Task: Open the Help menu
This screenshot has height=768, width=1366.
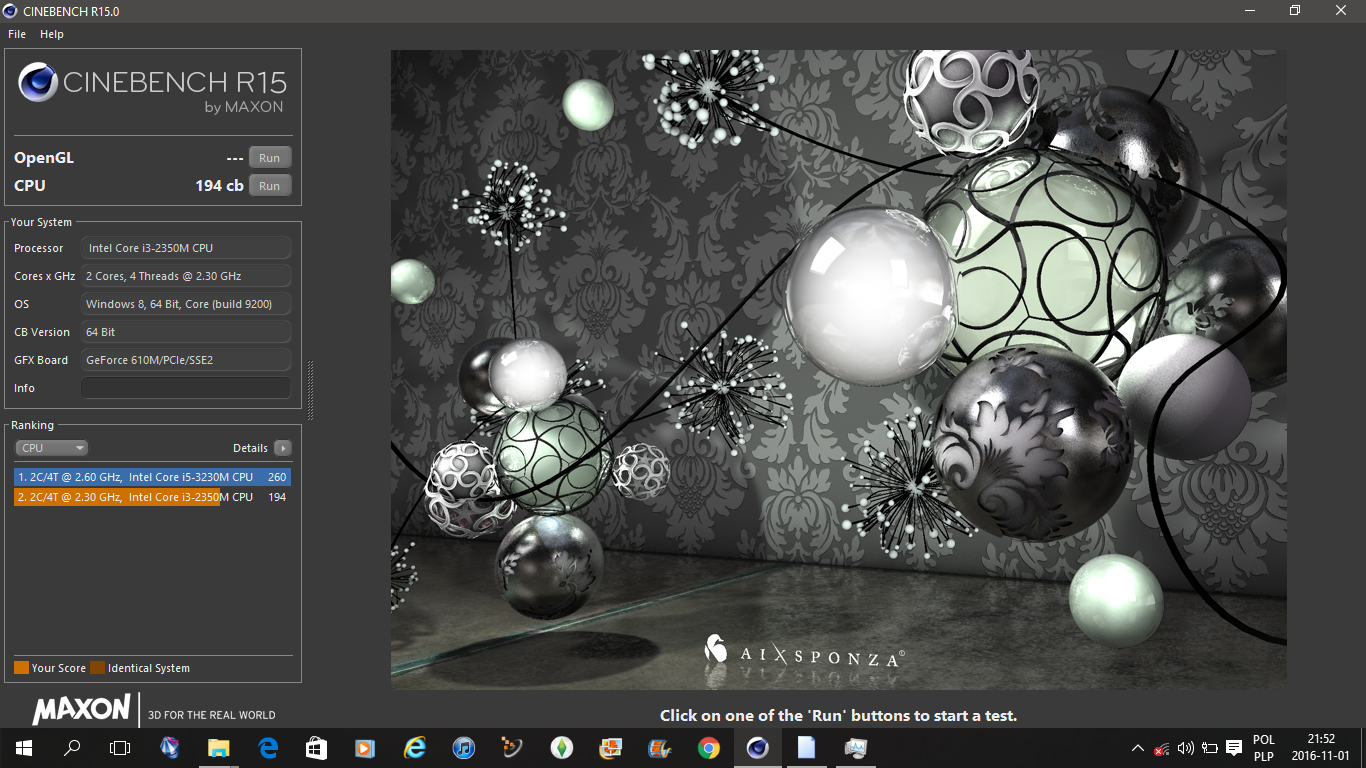Action: (52, 34)
